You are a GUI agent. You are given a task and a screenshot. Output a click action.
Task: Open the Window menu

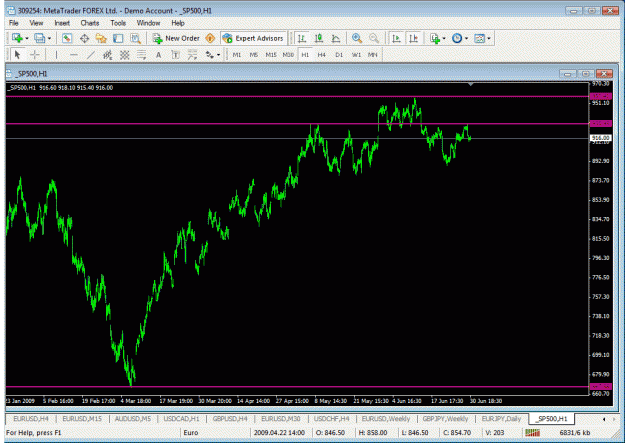148,23
